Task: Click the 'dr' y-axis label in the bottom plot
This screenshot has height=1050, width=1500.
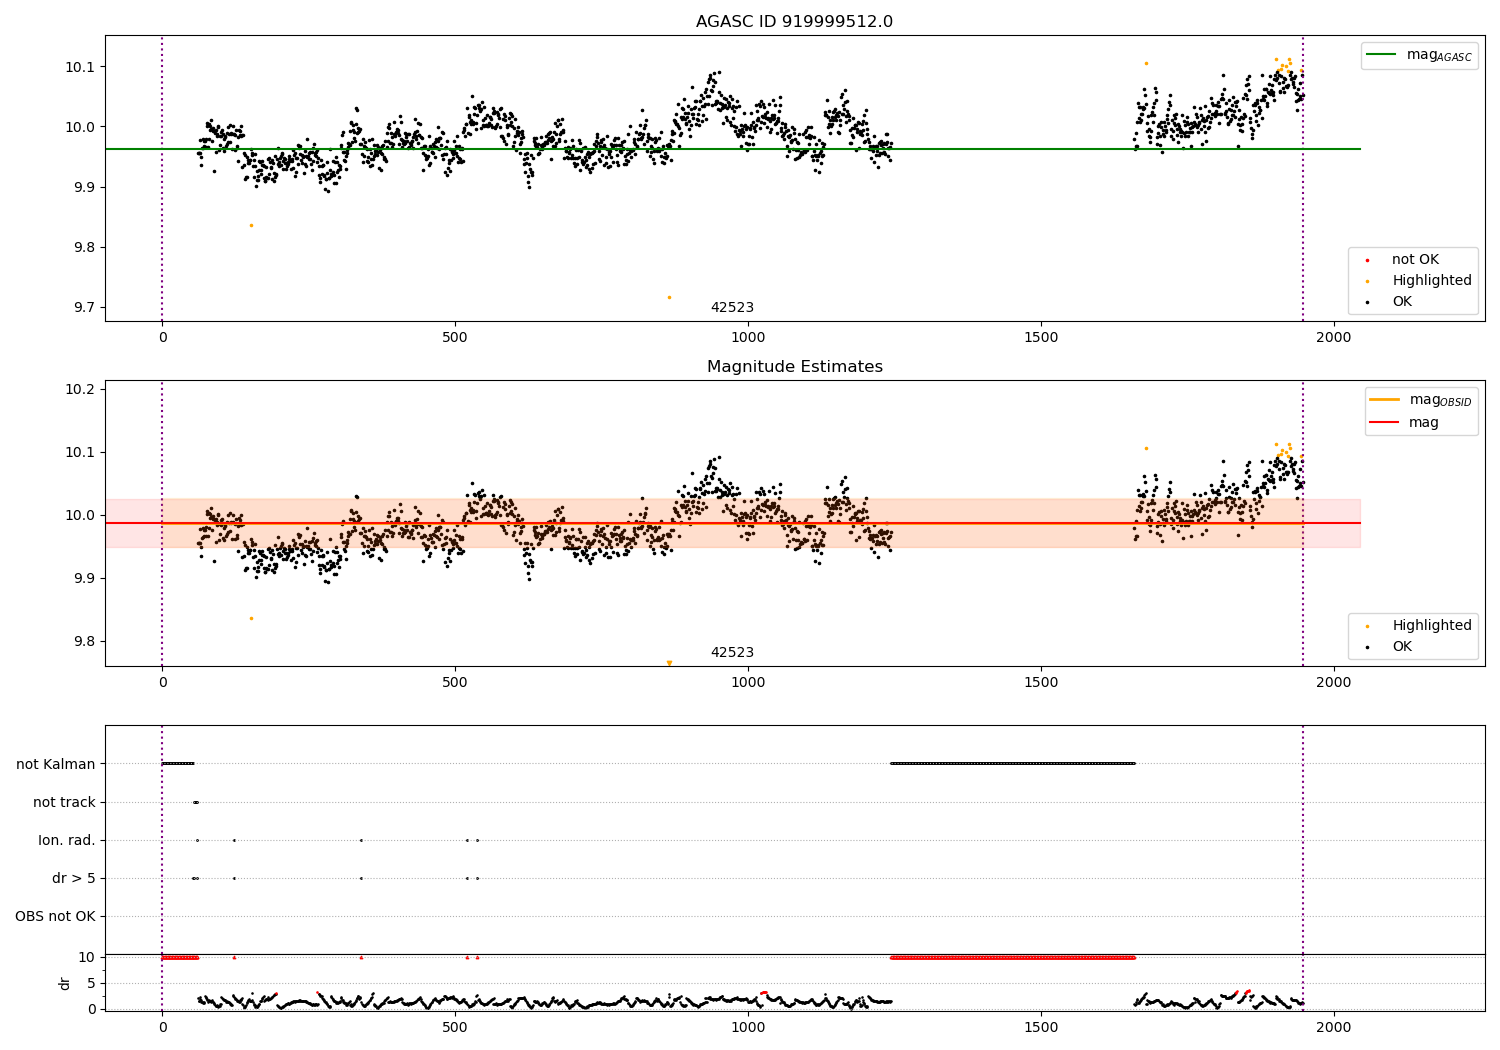Action: (65, 983)
